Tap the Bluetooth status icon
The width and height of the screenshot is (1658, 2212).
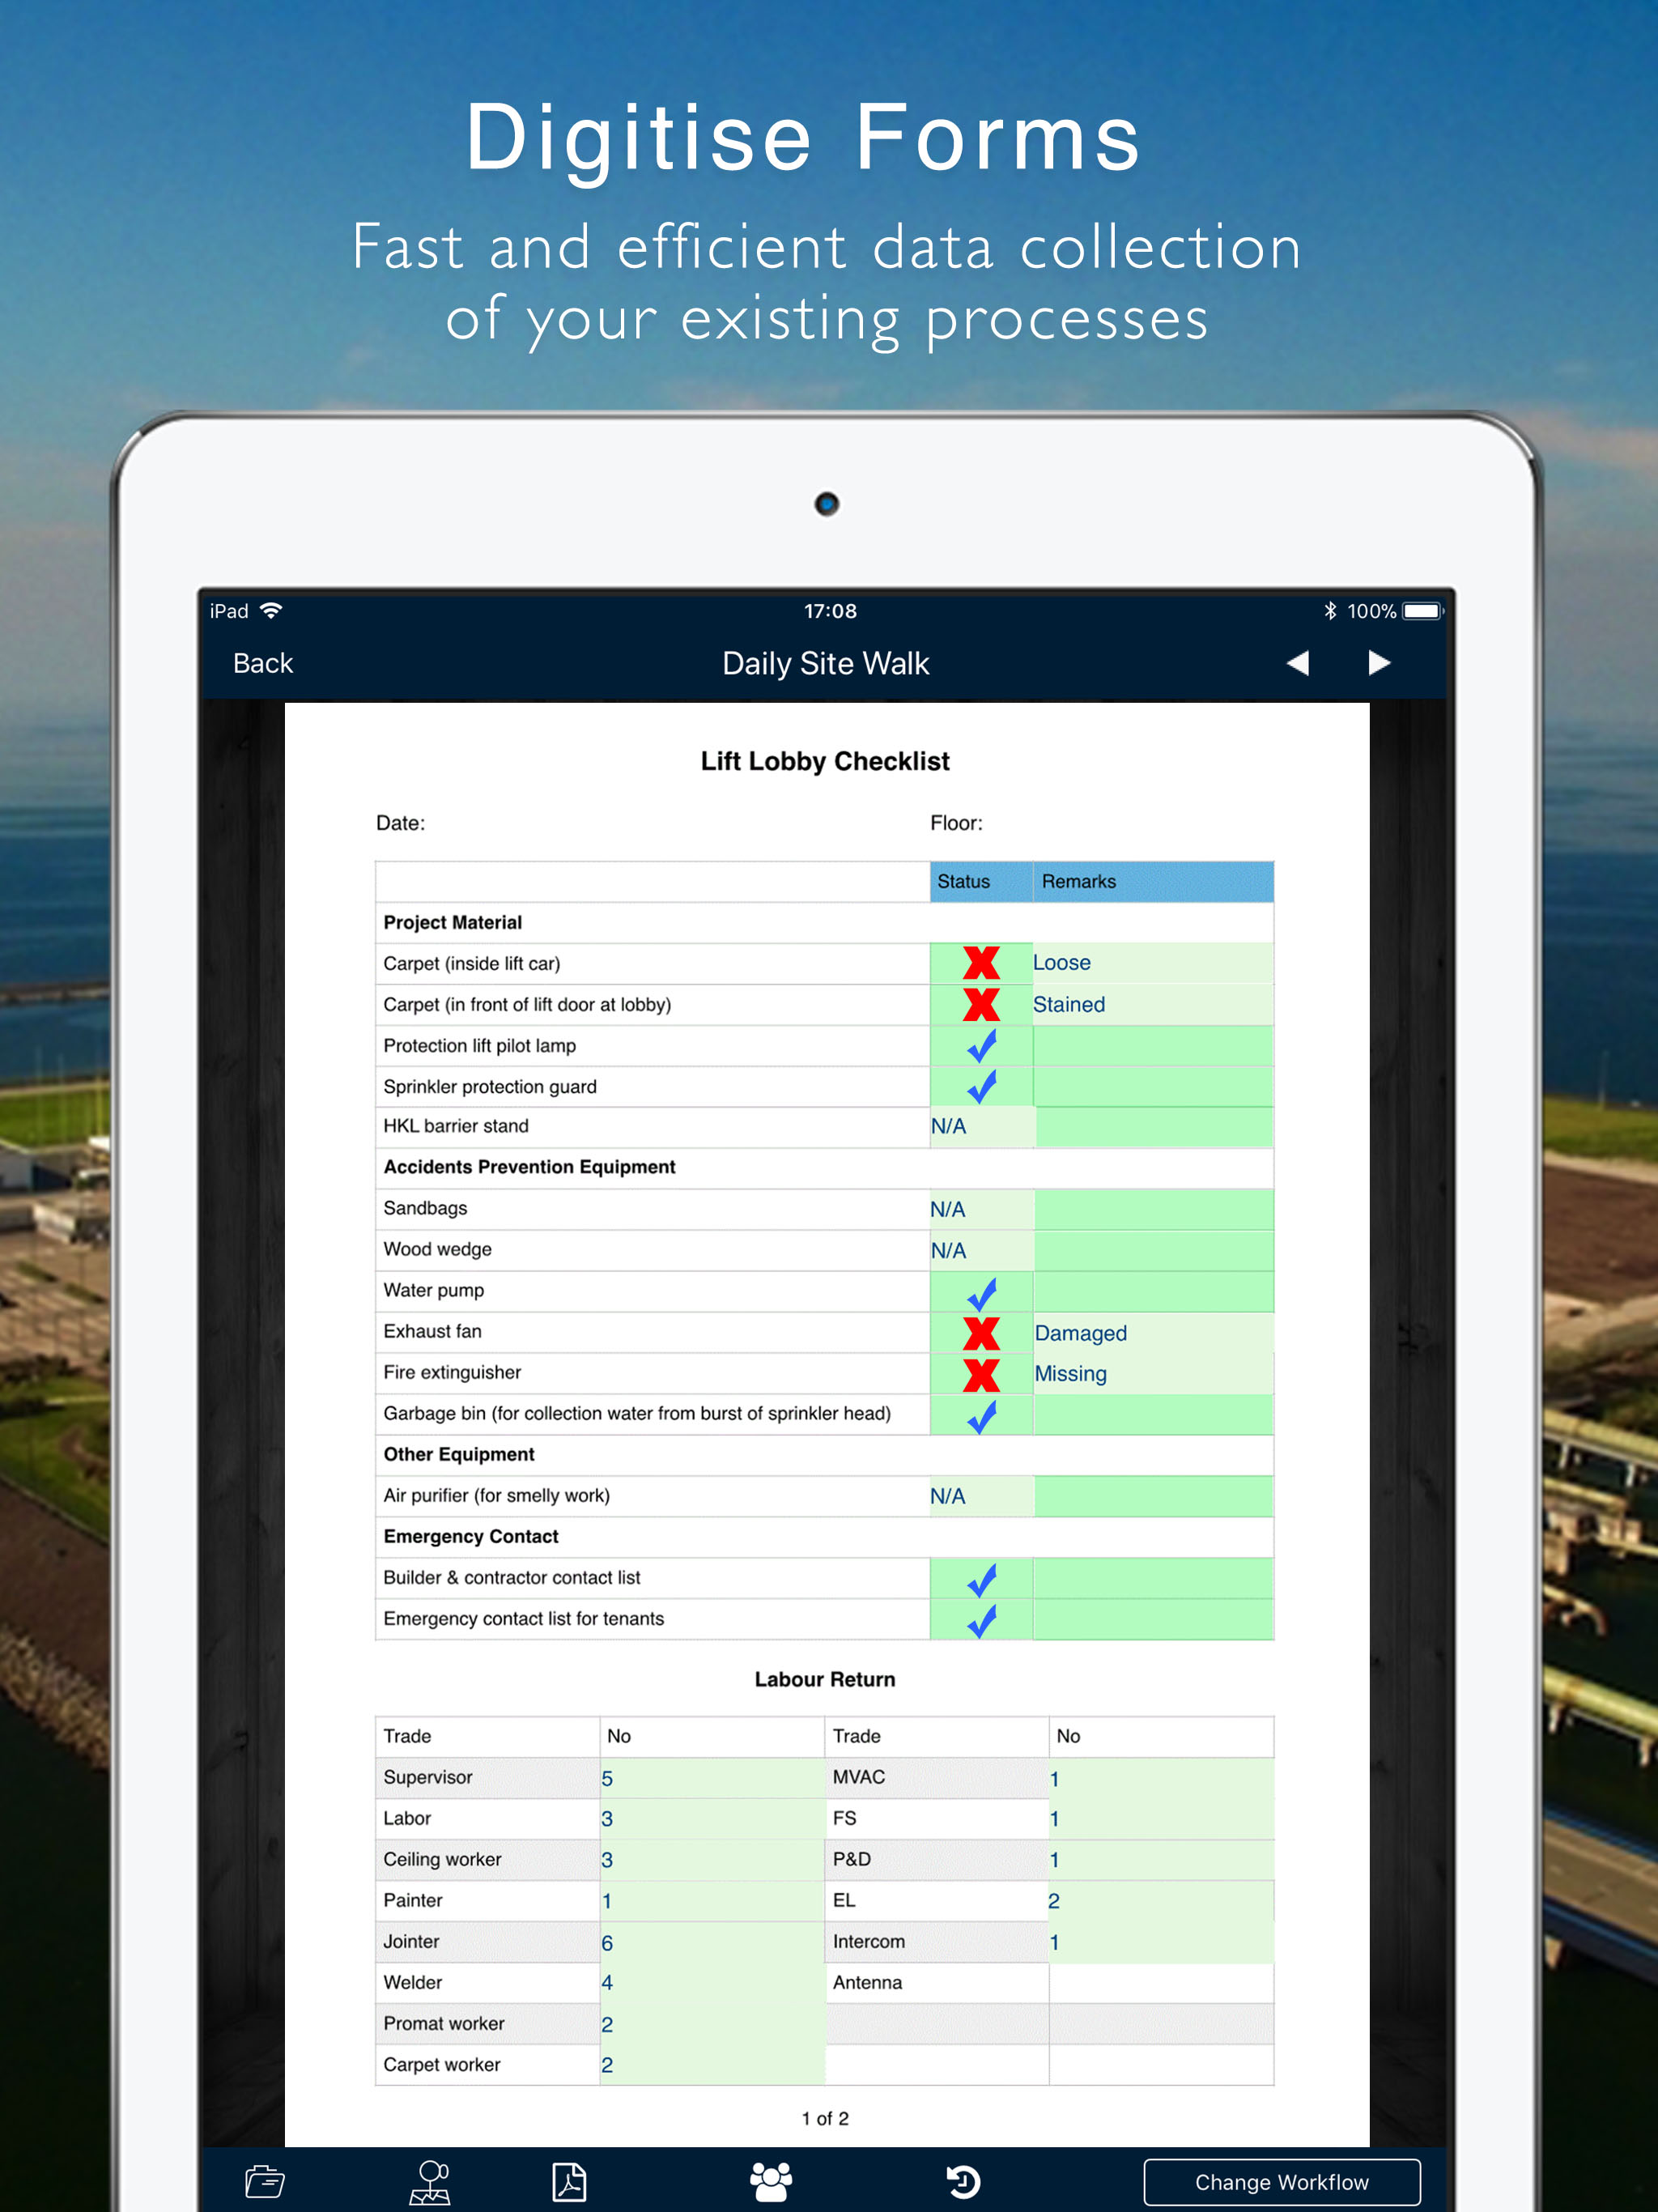point(1330,611)
